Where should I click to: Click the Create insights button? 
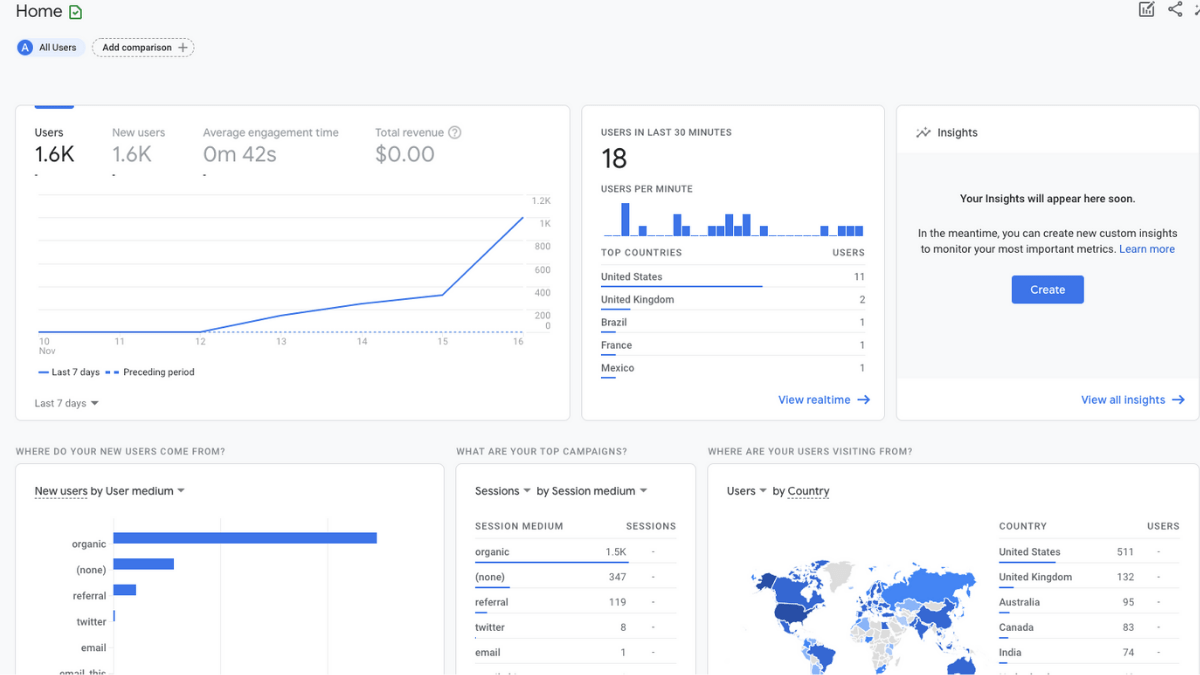pyautogui.click(x=1047, y=290)
